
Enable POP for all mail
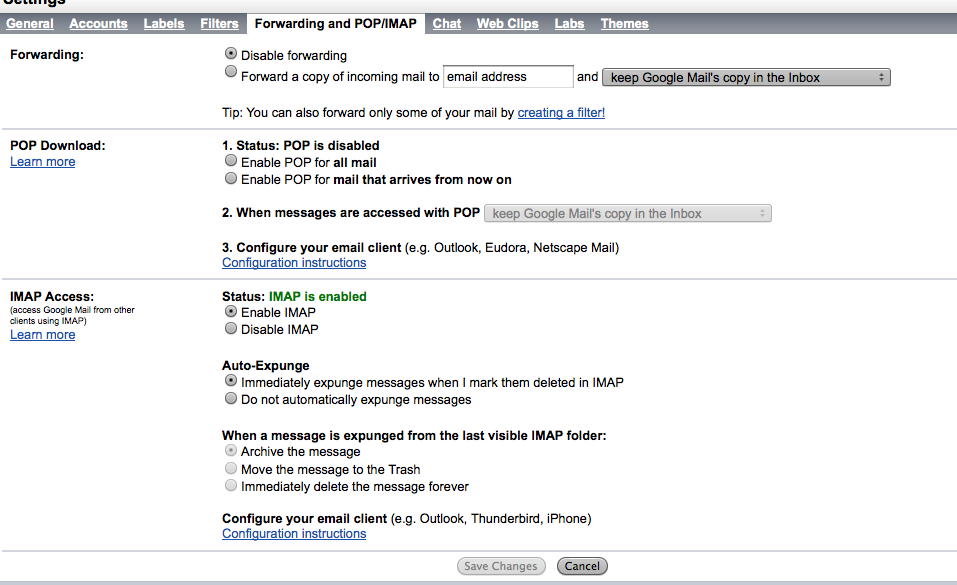pyautogui.click(x=231, y=161)
